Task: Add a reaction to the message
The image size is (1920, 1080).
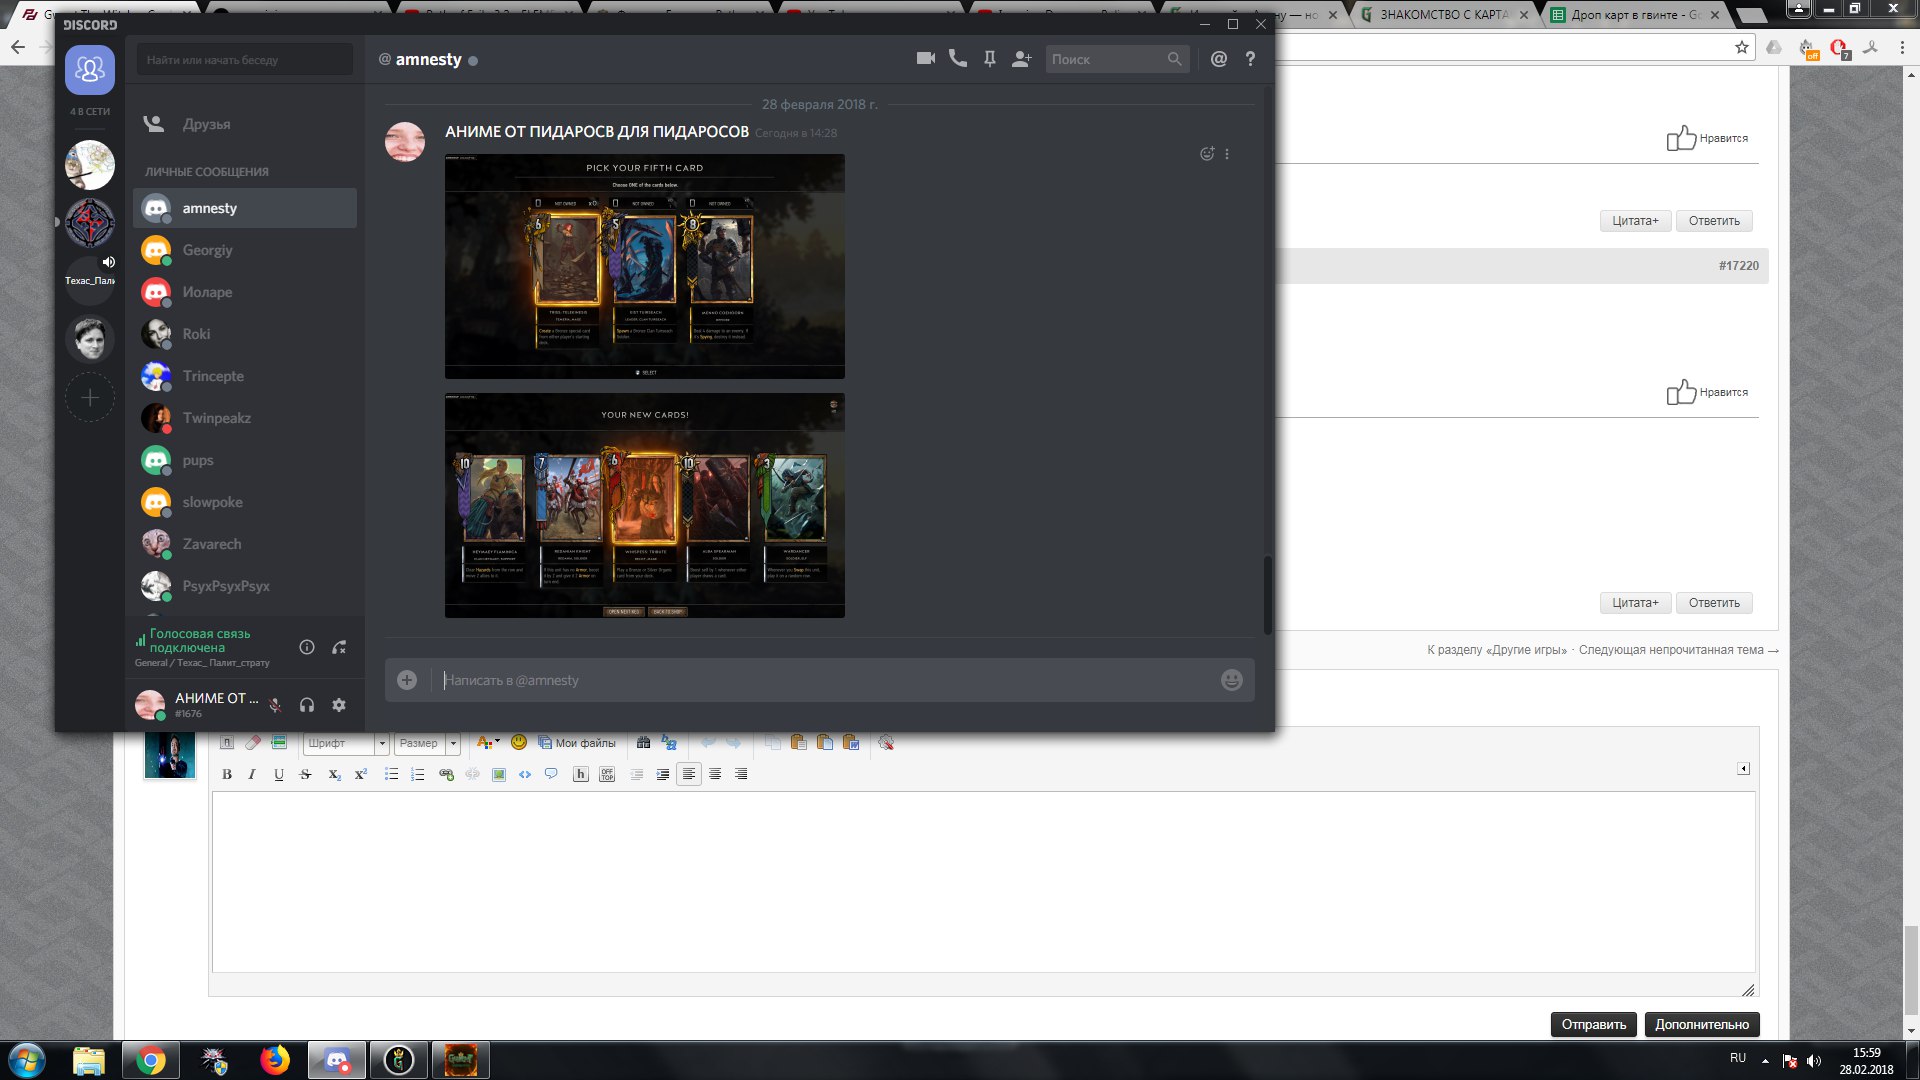Action: click(x=1206, y=154)
